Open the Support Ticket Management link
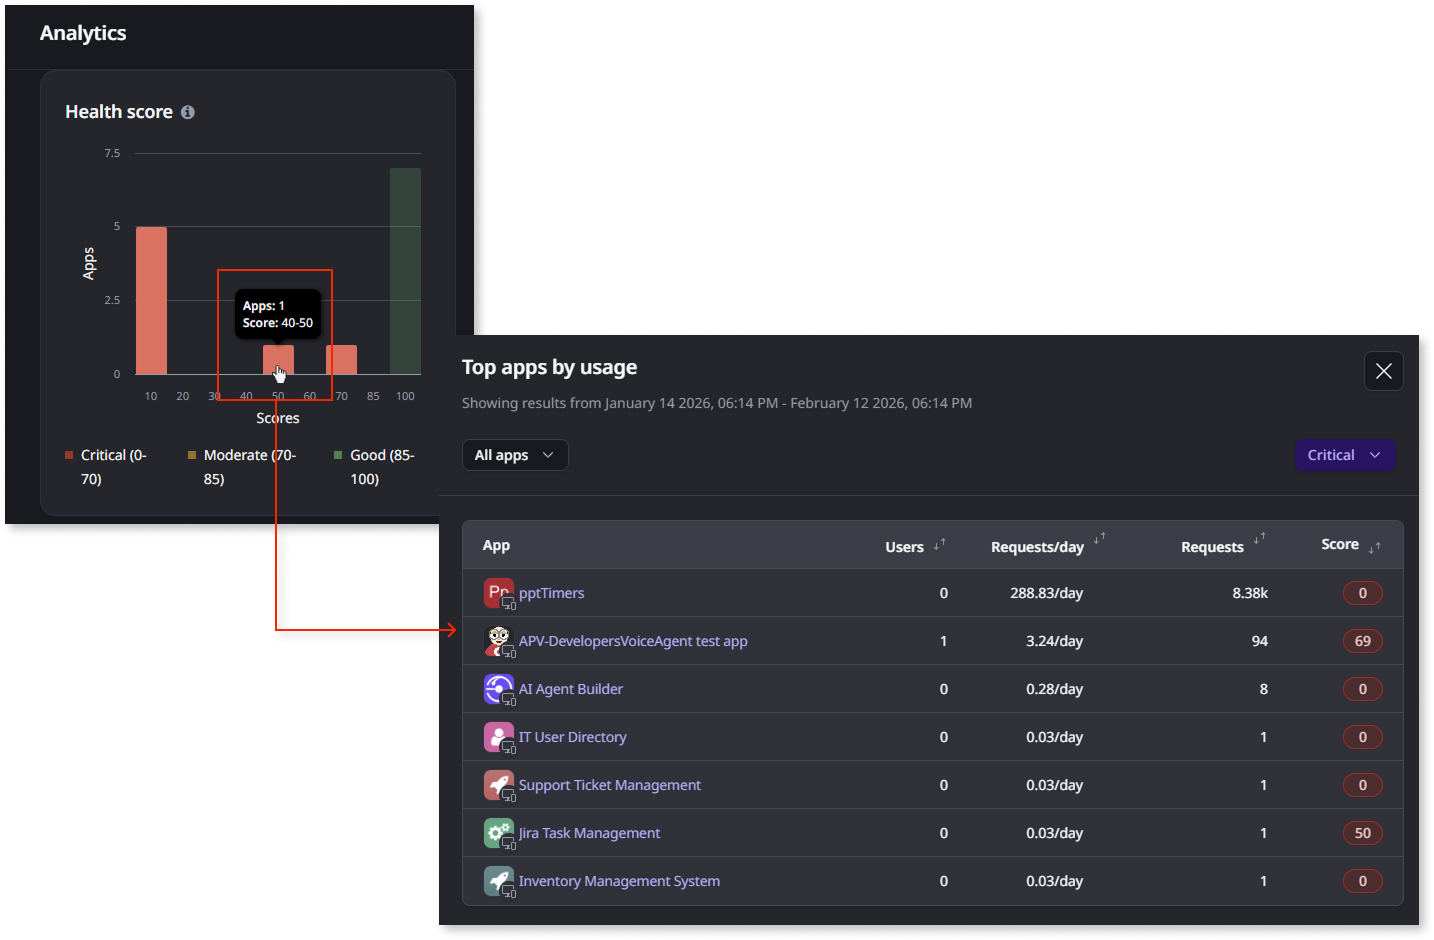Screen dimensions: 1434x940 click(609, 785)
